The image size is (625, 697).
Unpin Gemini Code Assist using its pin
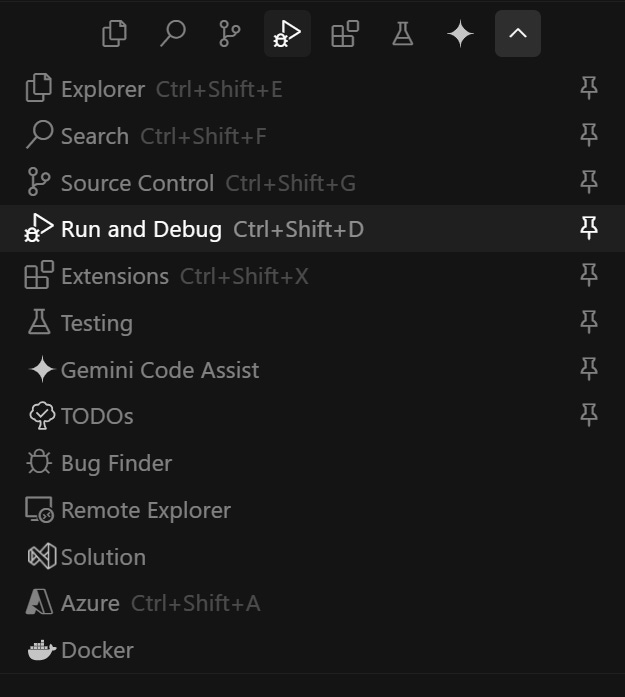click(589, 370)
